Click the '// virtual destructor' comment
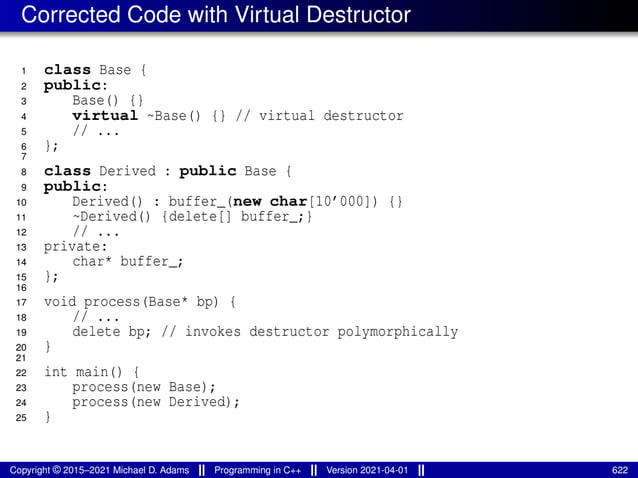The image size is (638, 478). 319,116
